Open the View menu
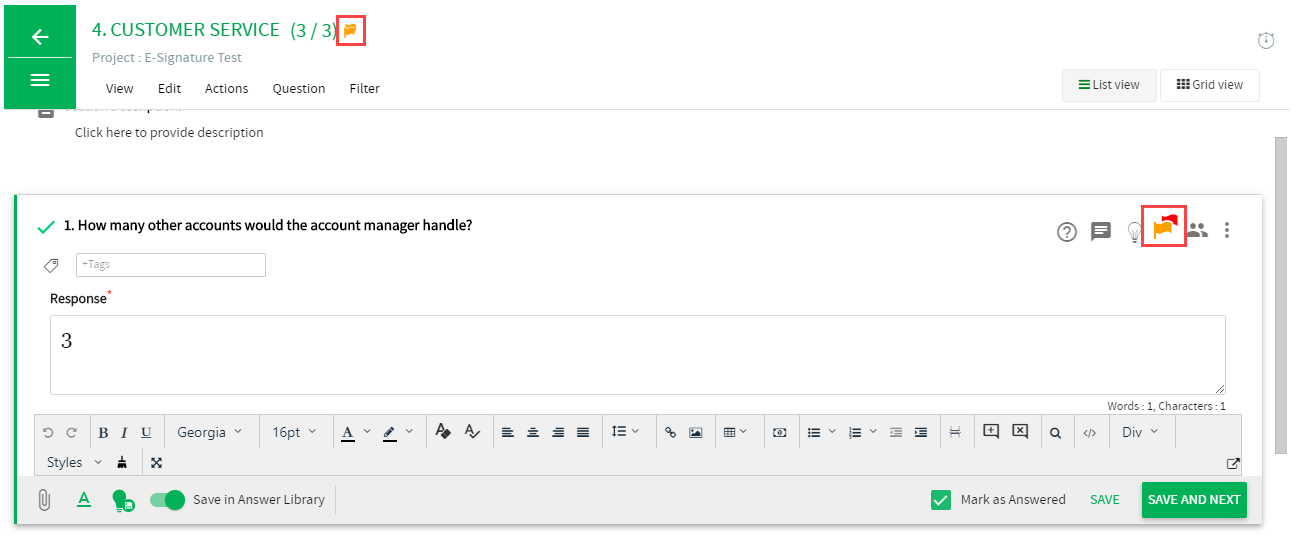The image size is (1291, 542). click(120, 88)
